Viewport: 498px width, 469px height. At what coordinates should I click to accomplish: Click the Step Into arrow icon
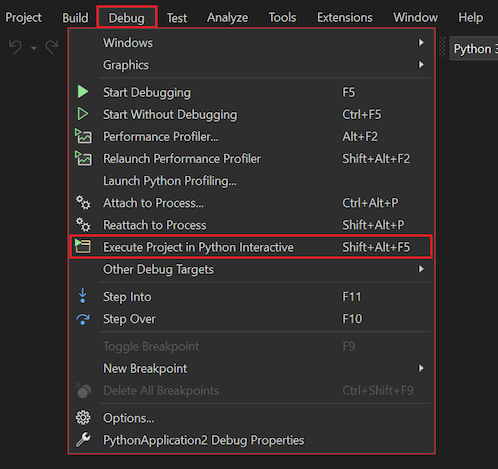(83, 296)
